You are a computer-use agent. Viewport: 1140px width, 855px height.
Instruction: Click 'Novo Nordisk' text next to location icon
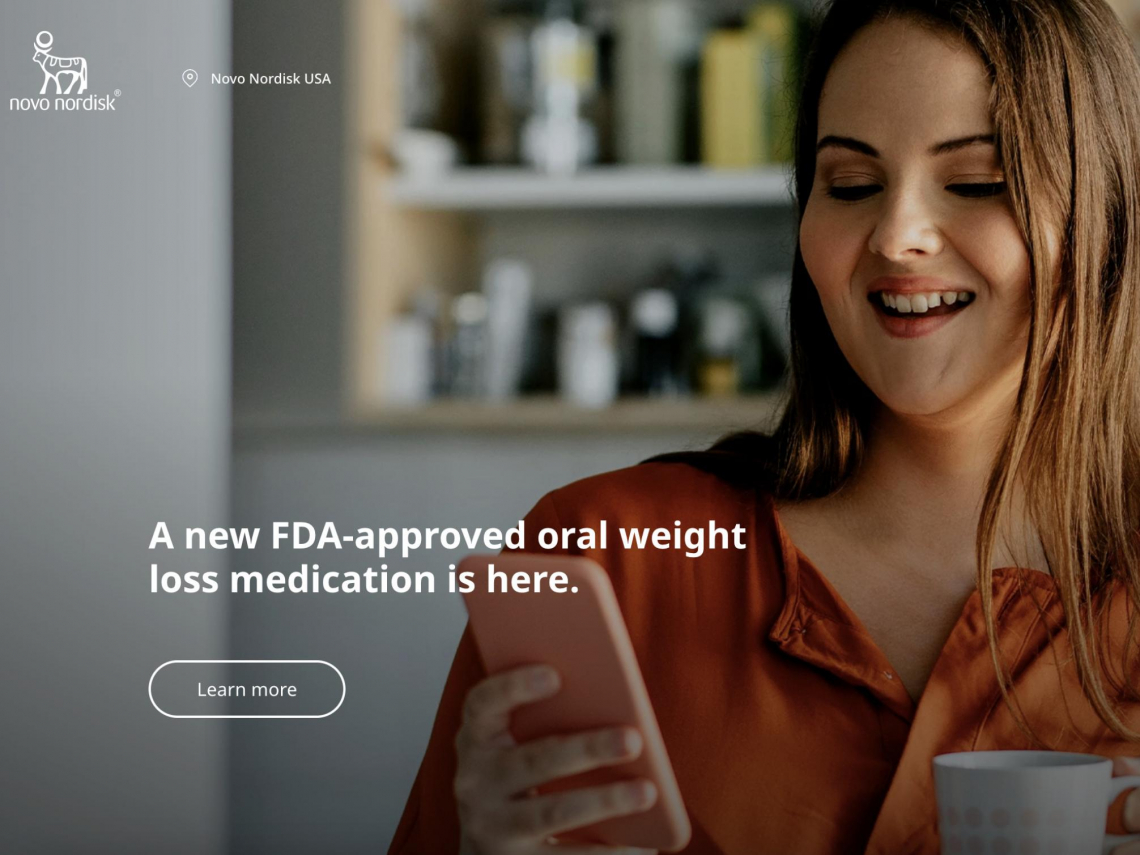pyautogui.click(x=256, y=79)
